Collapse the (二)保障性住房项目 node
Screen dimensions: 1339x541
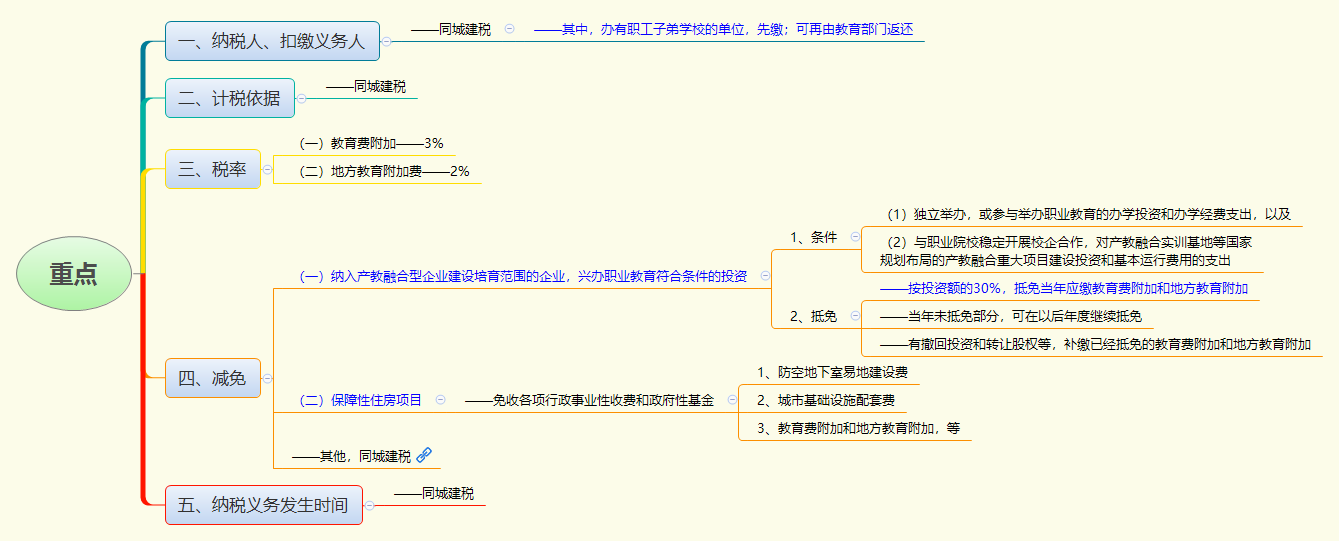tap(440, 400)
